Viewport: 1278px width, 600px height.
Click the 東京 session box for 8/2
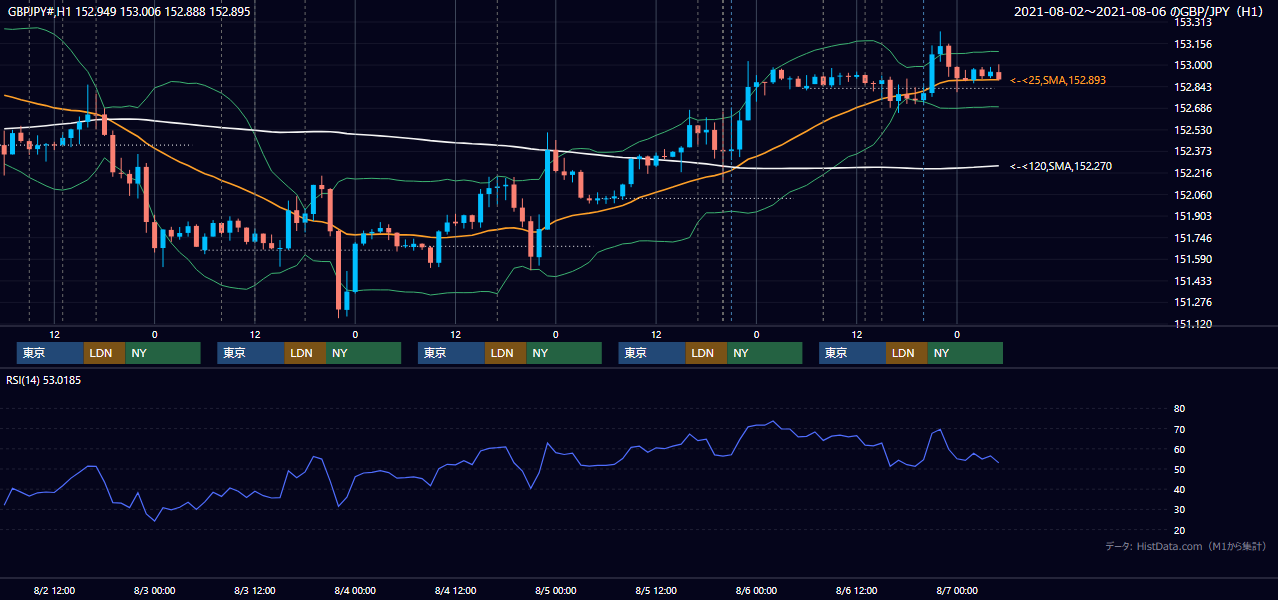(50, 353)
